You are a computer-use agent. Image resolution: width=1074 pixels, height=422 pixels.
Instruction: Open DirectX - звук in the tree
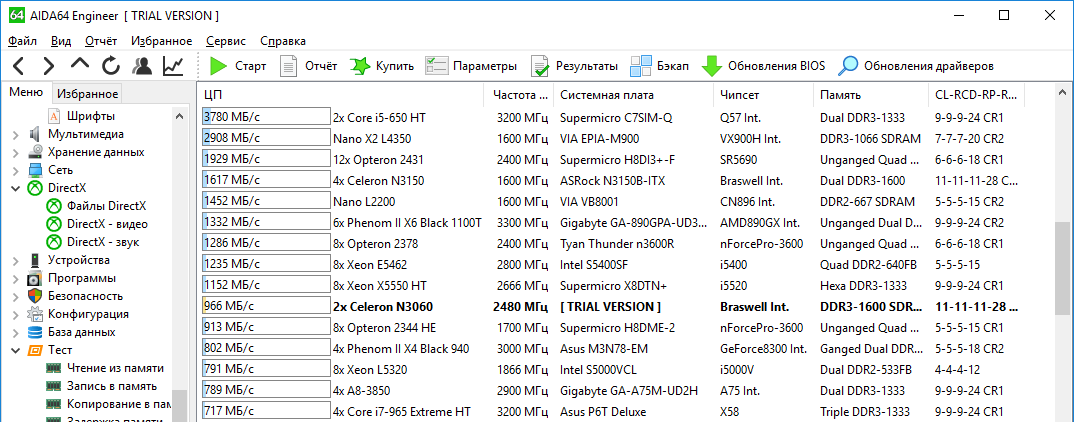coord(103,241)
